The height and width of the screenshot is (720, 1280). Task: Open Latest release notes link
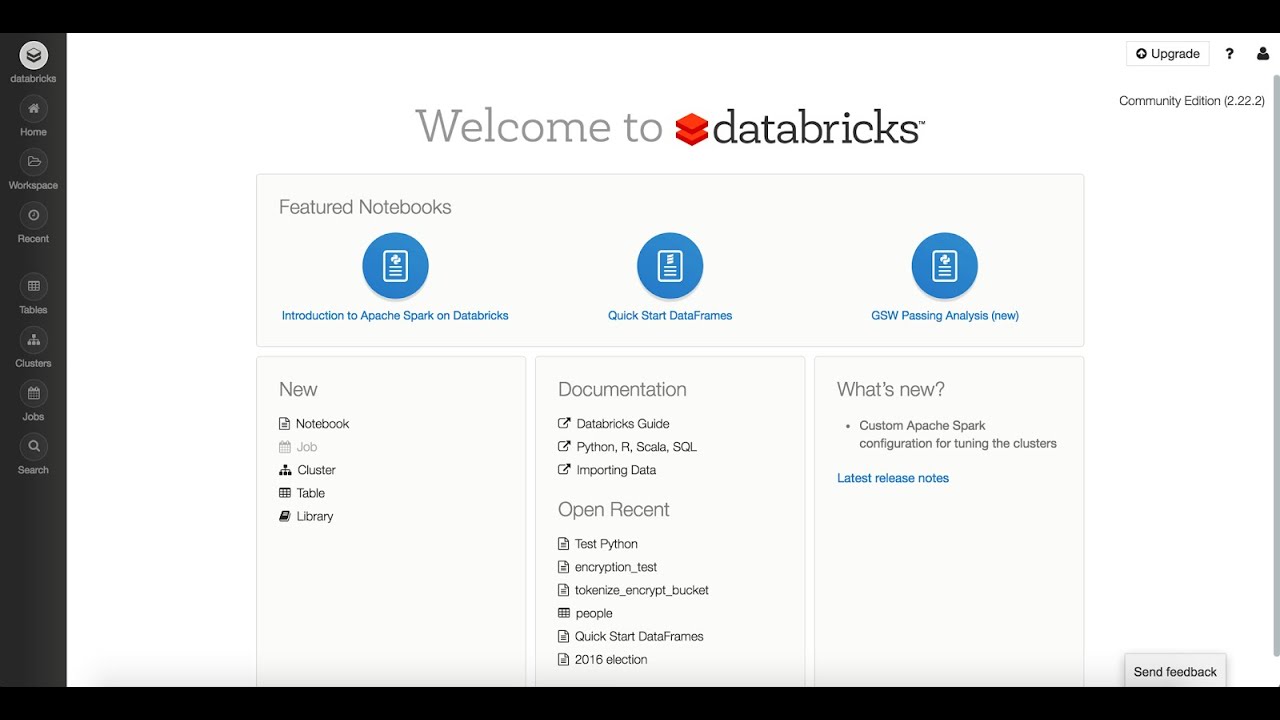pos(893,478)
